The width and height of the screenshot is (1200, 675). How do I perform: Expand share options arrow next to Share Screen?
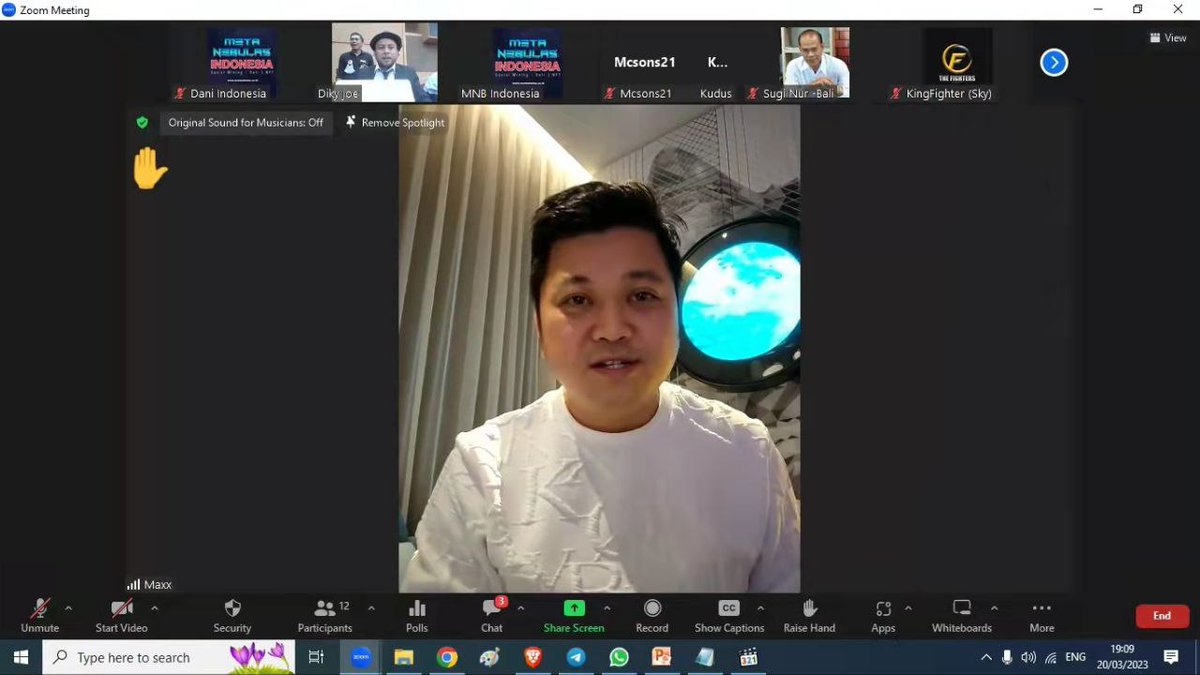click(x=607, y=608)
